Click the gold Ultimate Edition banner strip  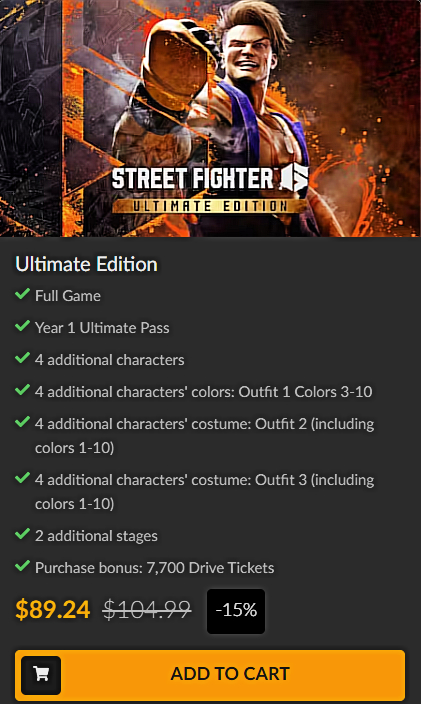click(x=209, y=206)
